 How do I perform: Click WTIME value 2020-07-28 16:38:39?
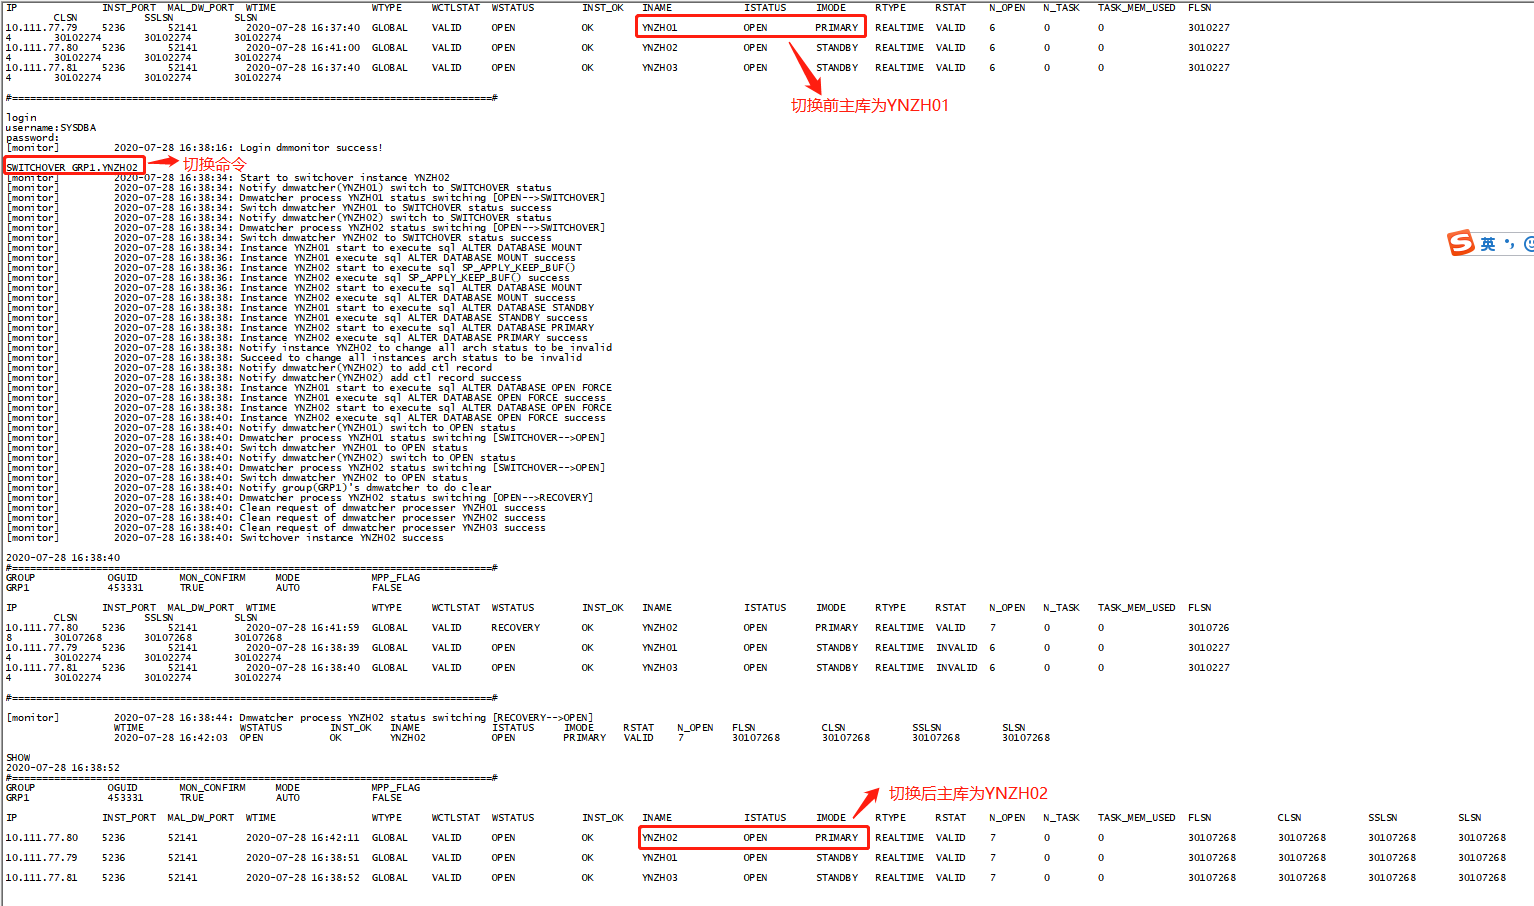click(302, 648)
